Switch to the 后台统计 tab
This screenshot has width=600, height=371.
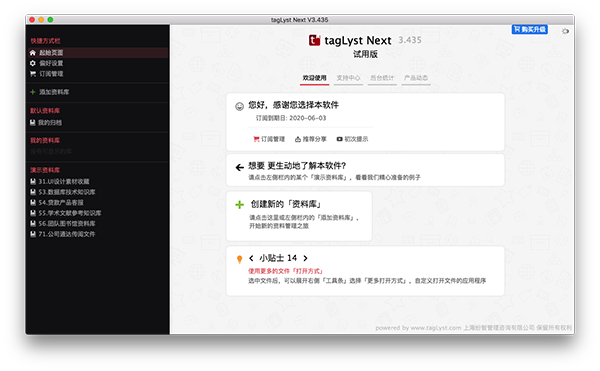(382, 78)
